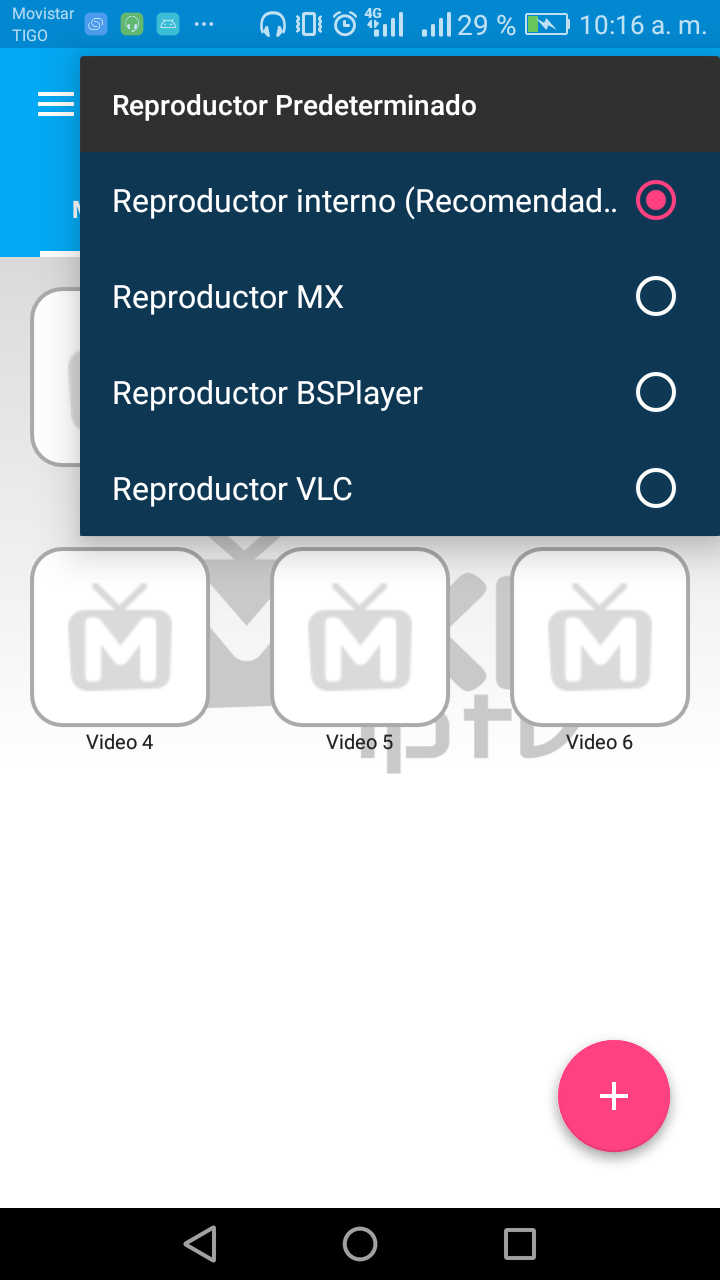
Task: Tap the Video 4 label
Action: pyautogui.click(x=120, y=742)
